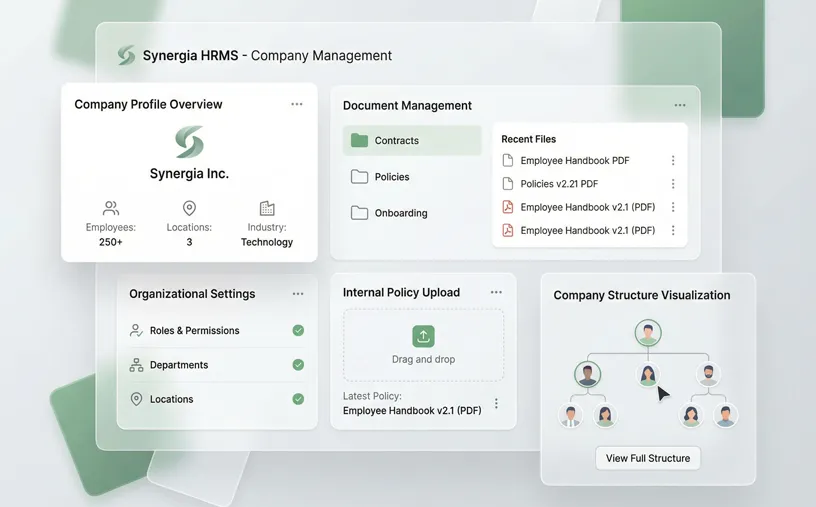Open the Onboarding folder
Viewport: 816px width, 507px height.
coord(412,213)
